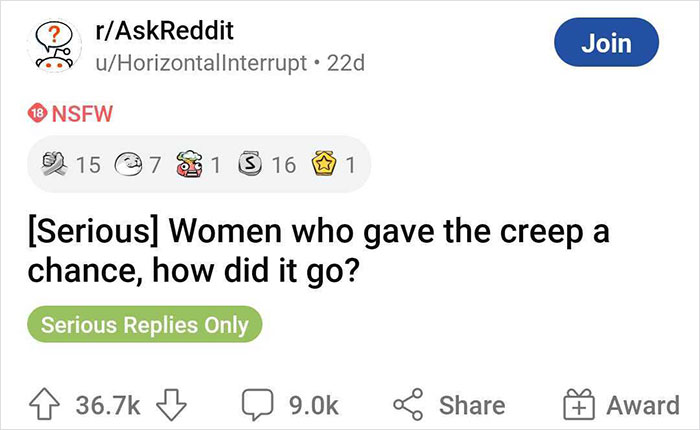Image resolution: width=700 pixels, height=430 pixels.
Task: Select the smiling face award with 7
Action: pos(130,163)
